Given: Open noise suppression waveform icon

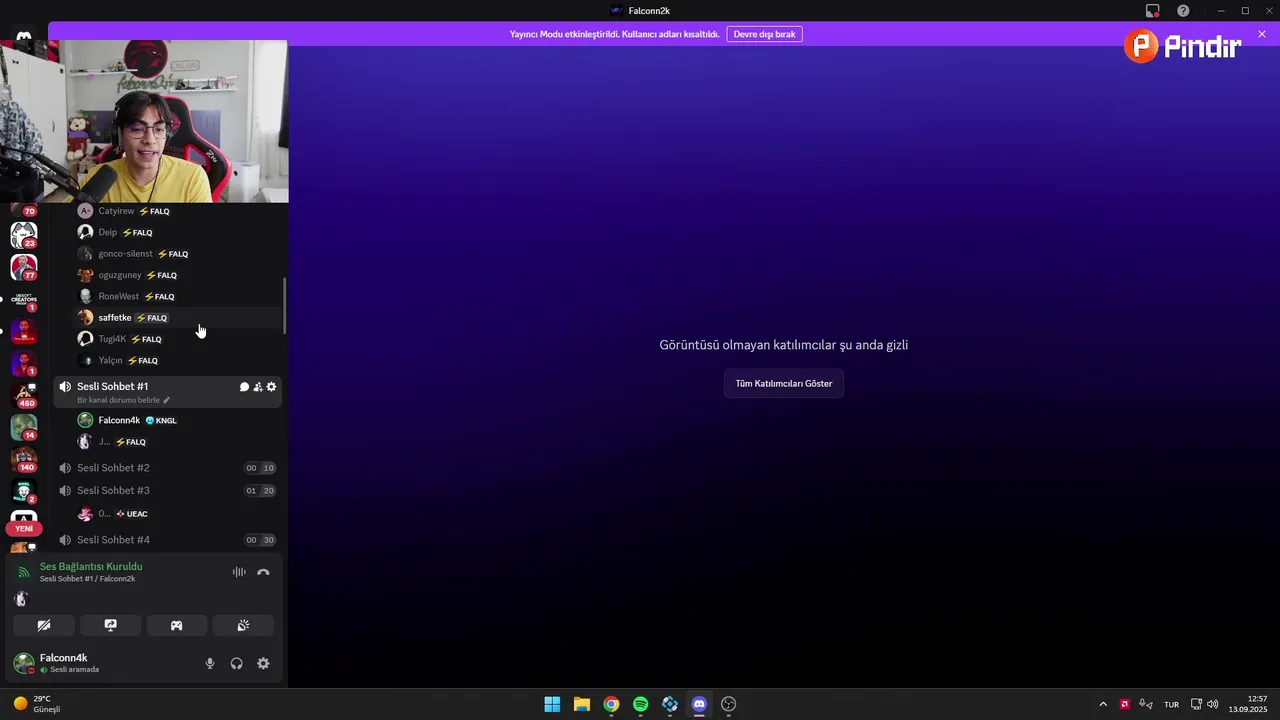Looking at the screenshot, I should [239, 572].
